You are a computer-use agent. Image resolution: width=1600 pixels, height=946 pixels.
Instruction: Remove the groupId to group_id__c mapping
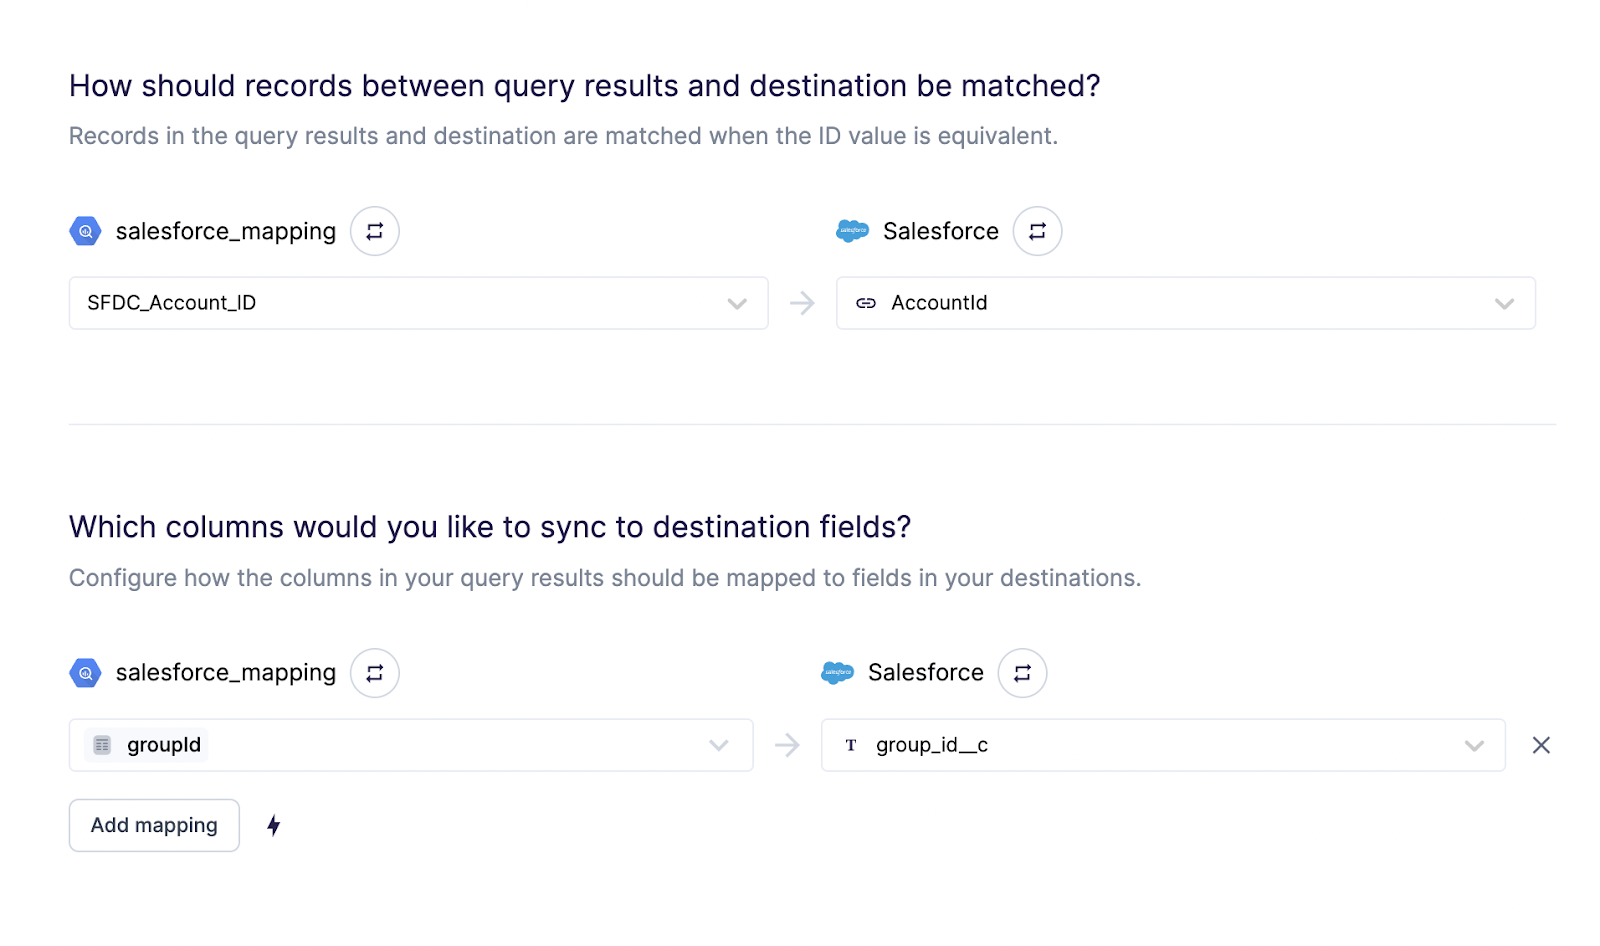click(1541, 745)
